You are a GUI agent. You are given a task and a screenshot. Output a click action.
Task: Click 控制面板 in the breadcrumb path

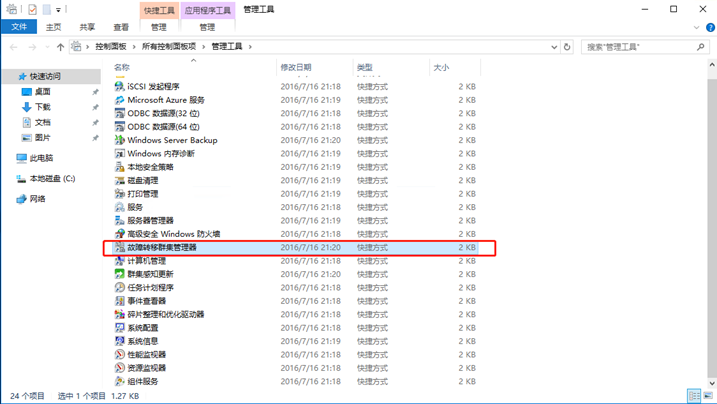(x=112, y=47)
